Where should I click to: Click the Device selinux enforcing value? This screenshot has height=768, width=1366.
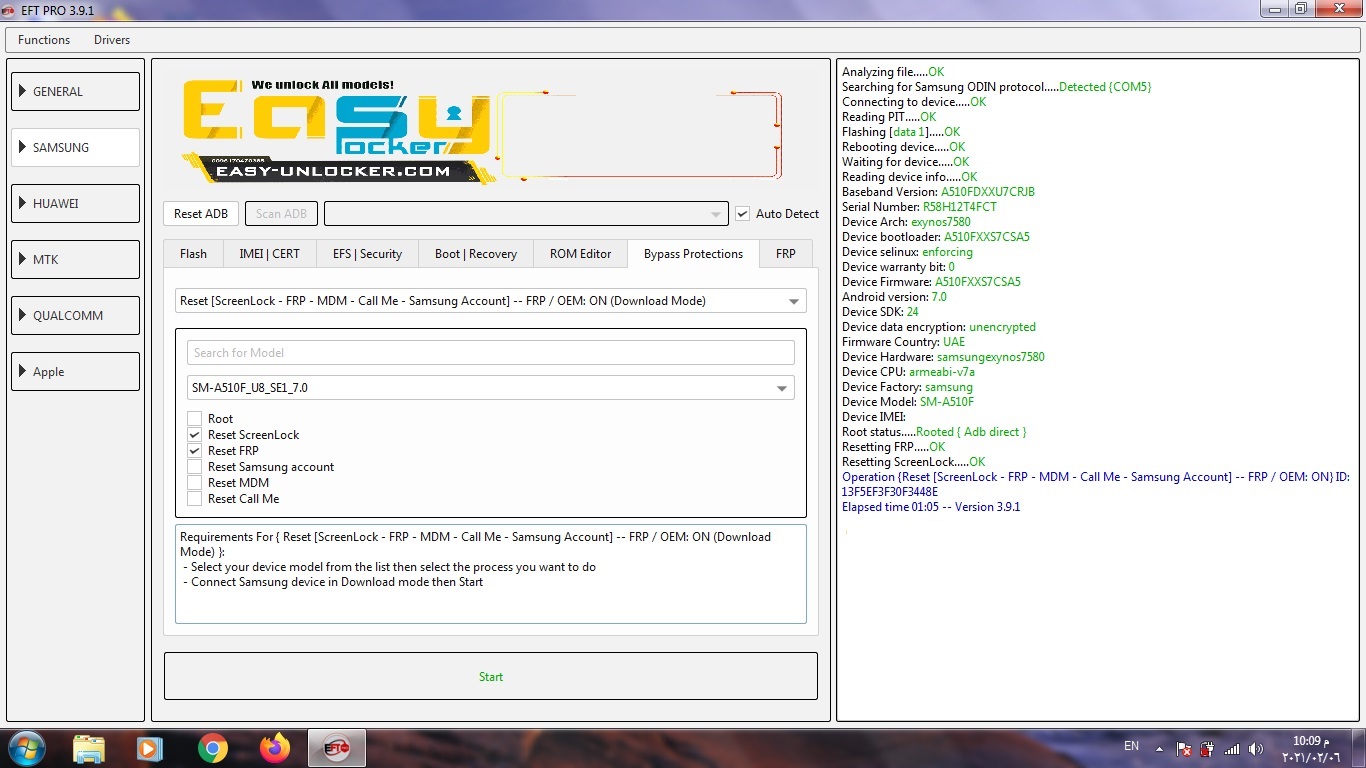click(947, 252)
